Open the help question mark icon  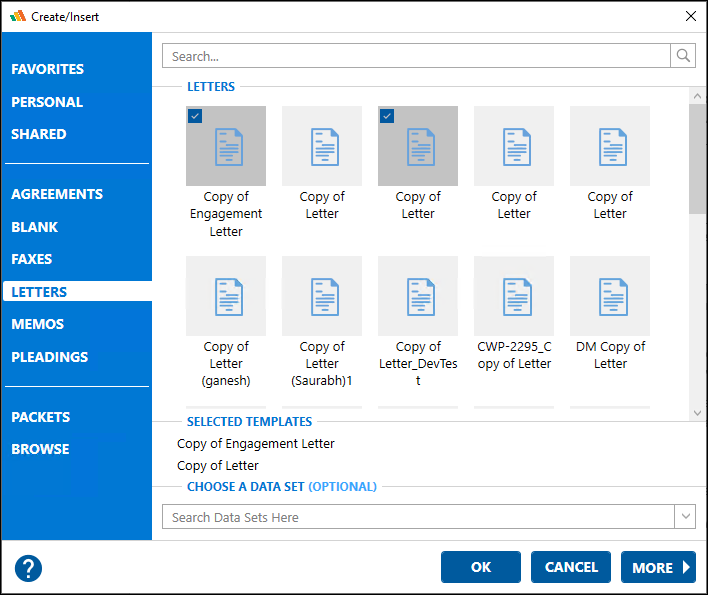[x=28, y=568]
